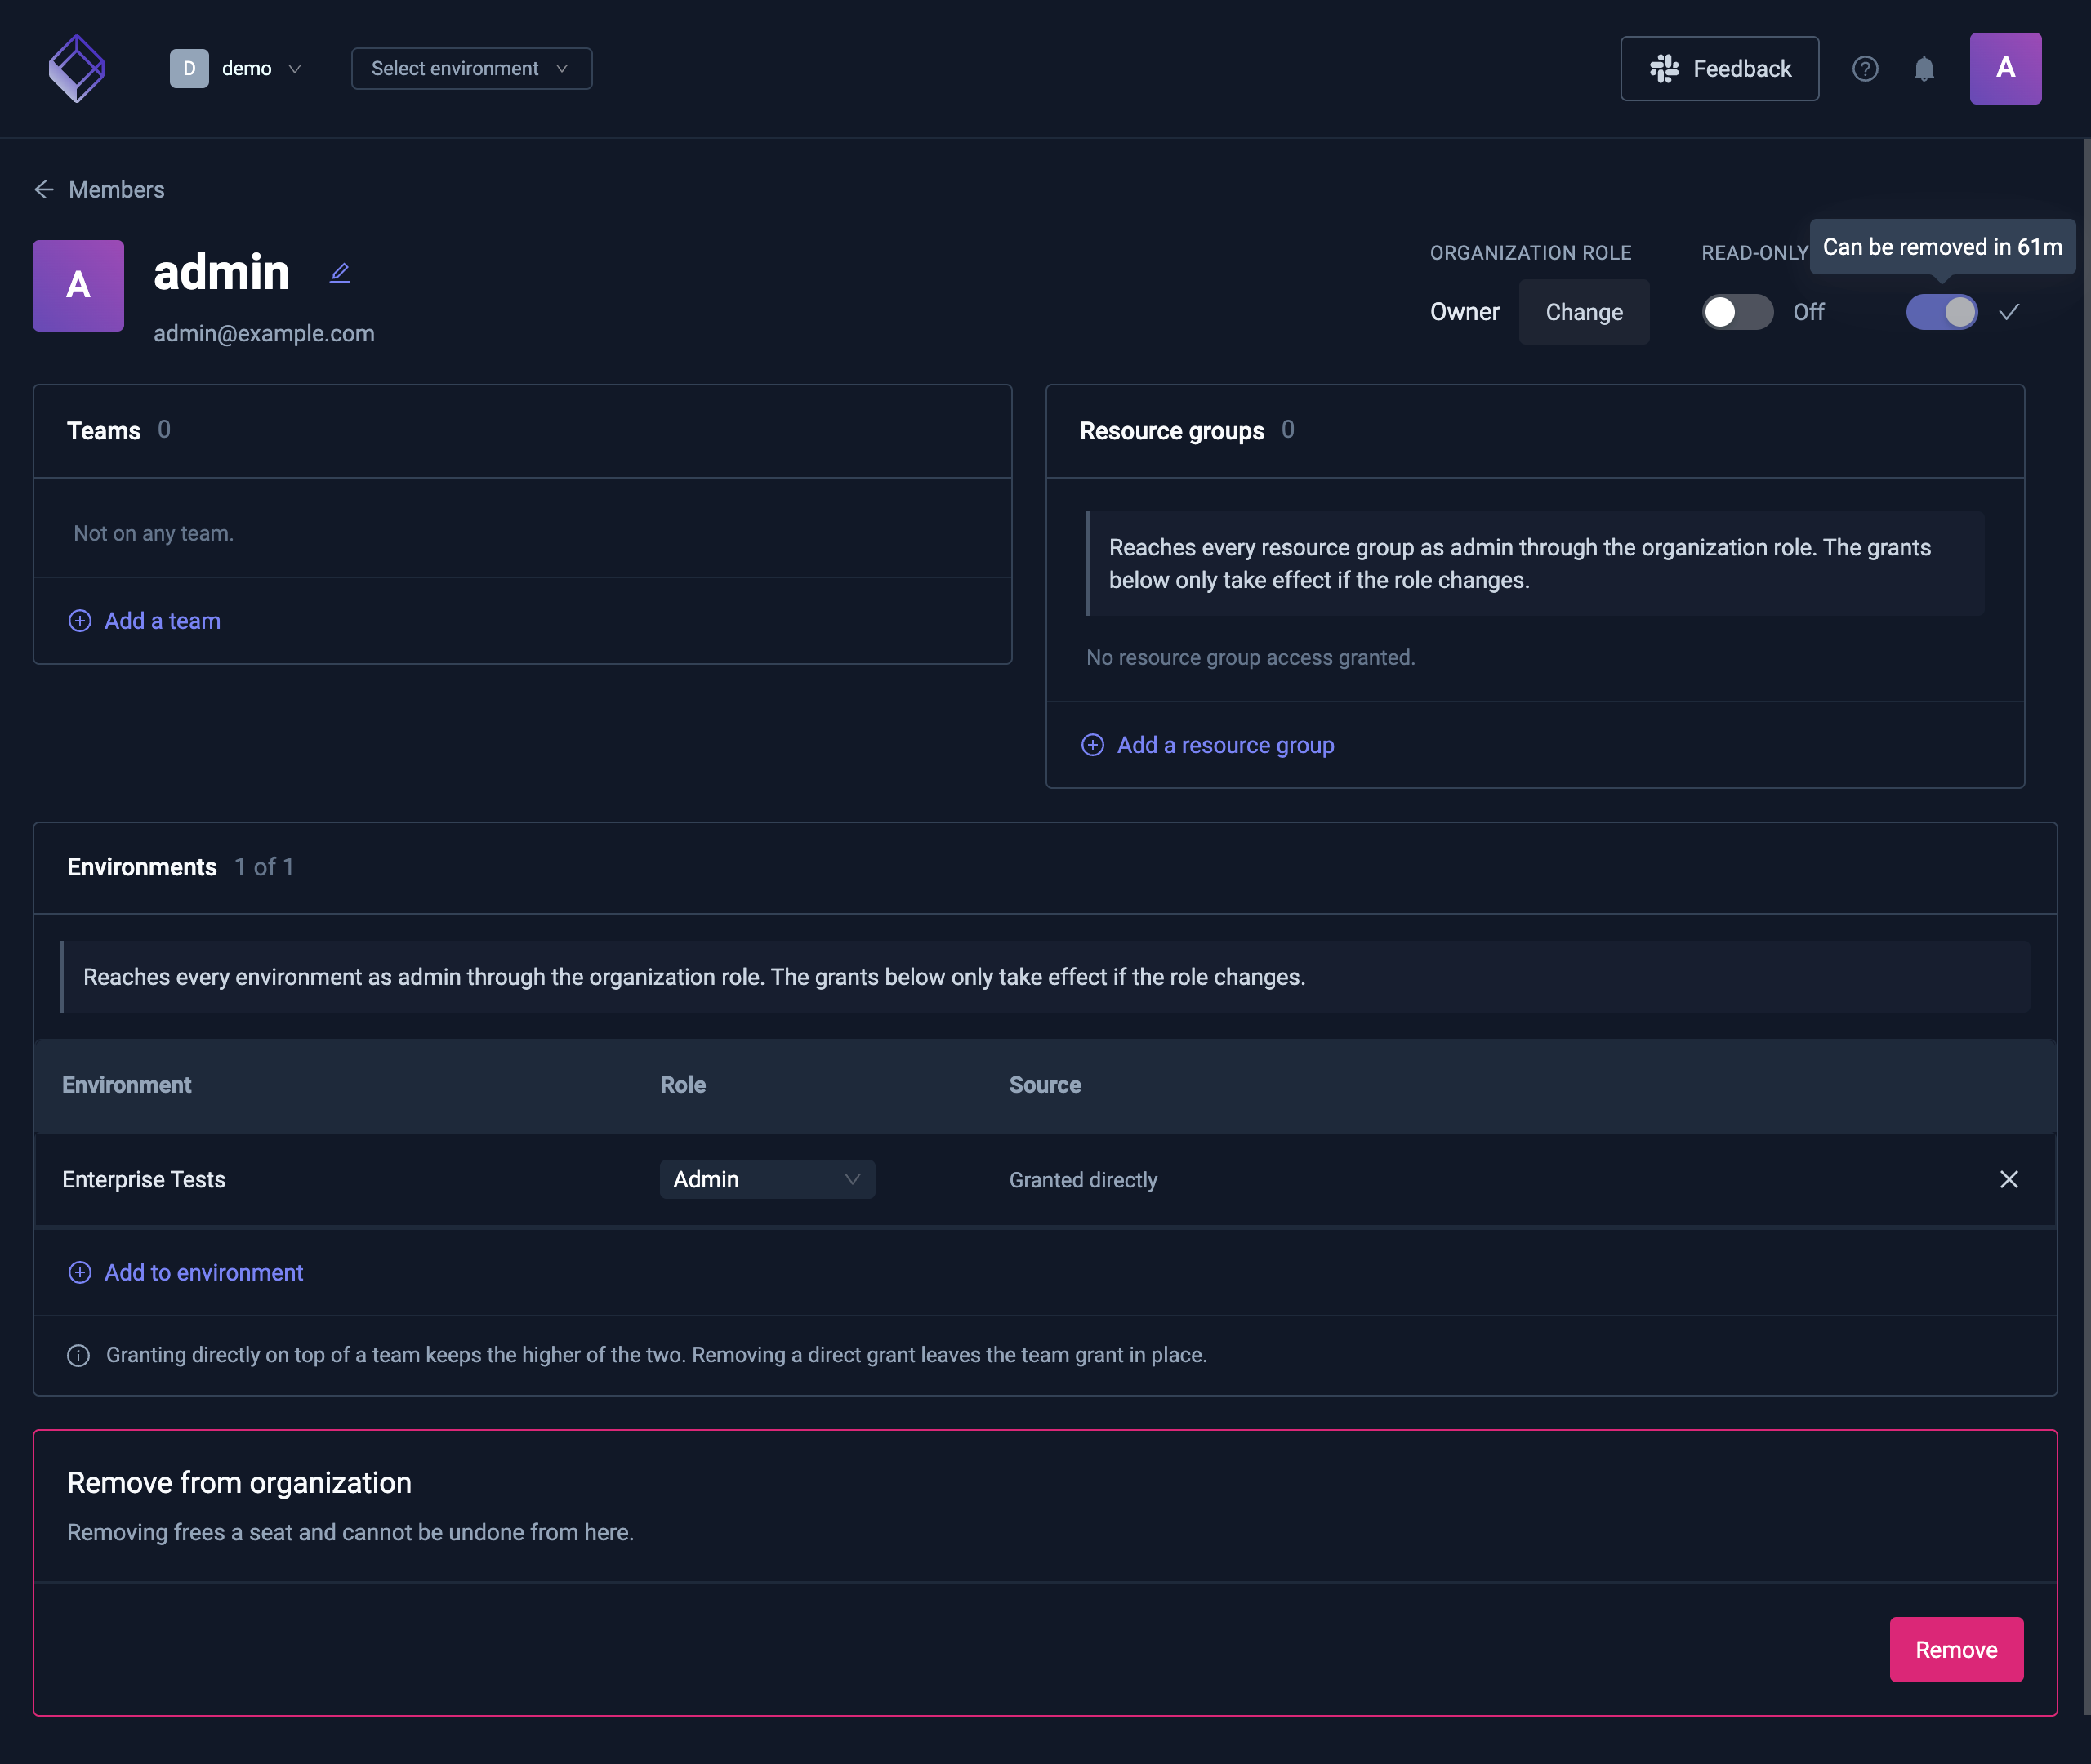Image resolution: width=2091 pixels, height=1764 pixels.
Task: Toggle the purple enabled switch
Action: [1941, 312]
